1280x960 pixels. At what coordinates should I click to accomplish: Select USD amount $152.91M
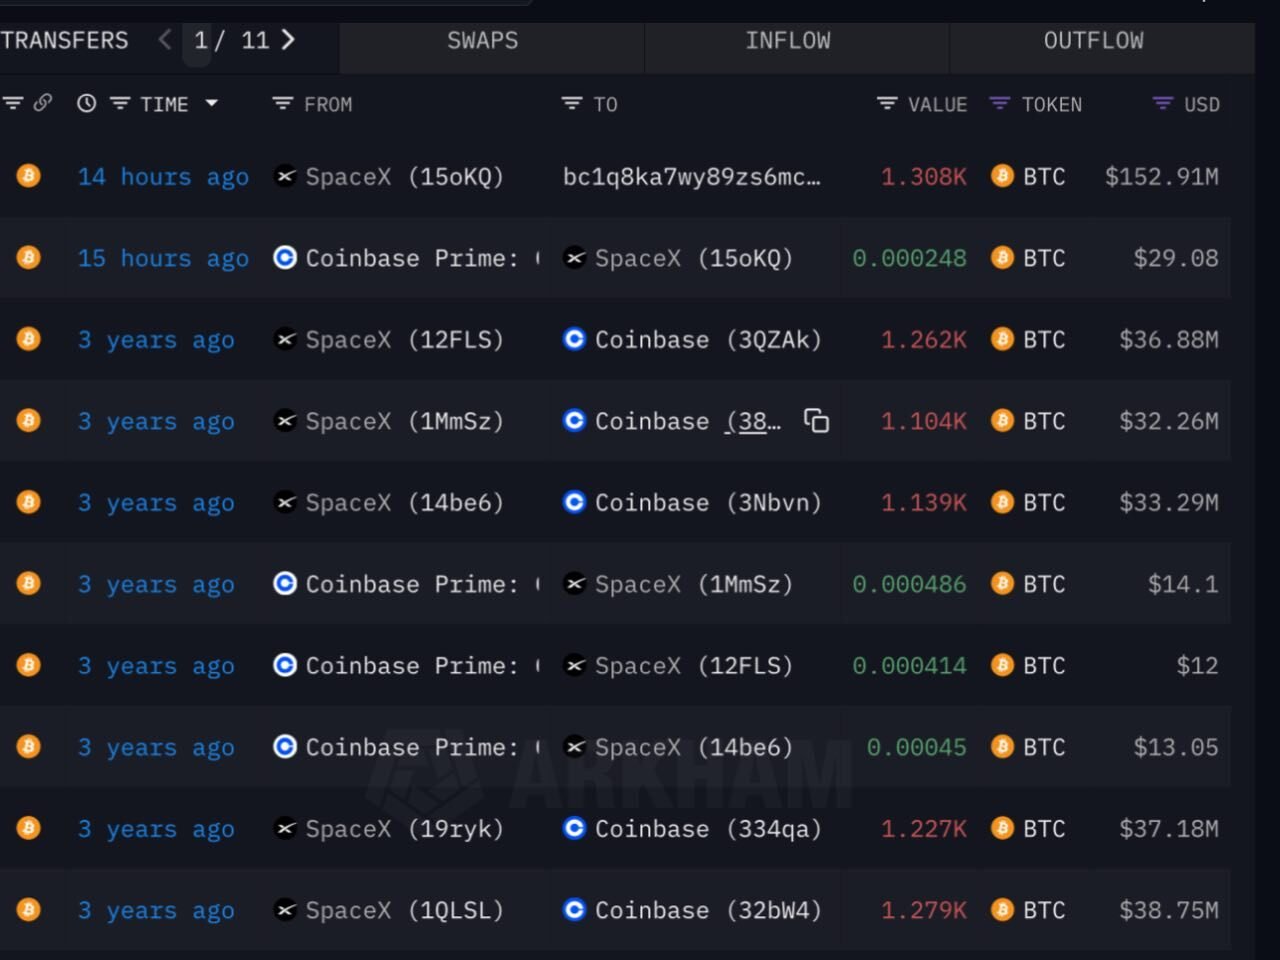click(1162, 177)
